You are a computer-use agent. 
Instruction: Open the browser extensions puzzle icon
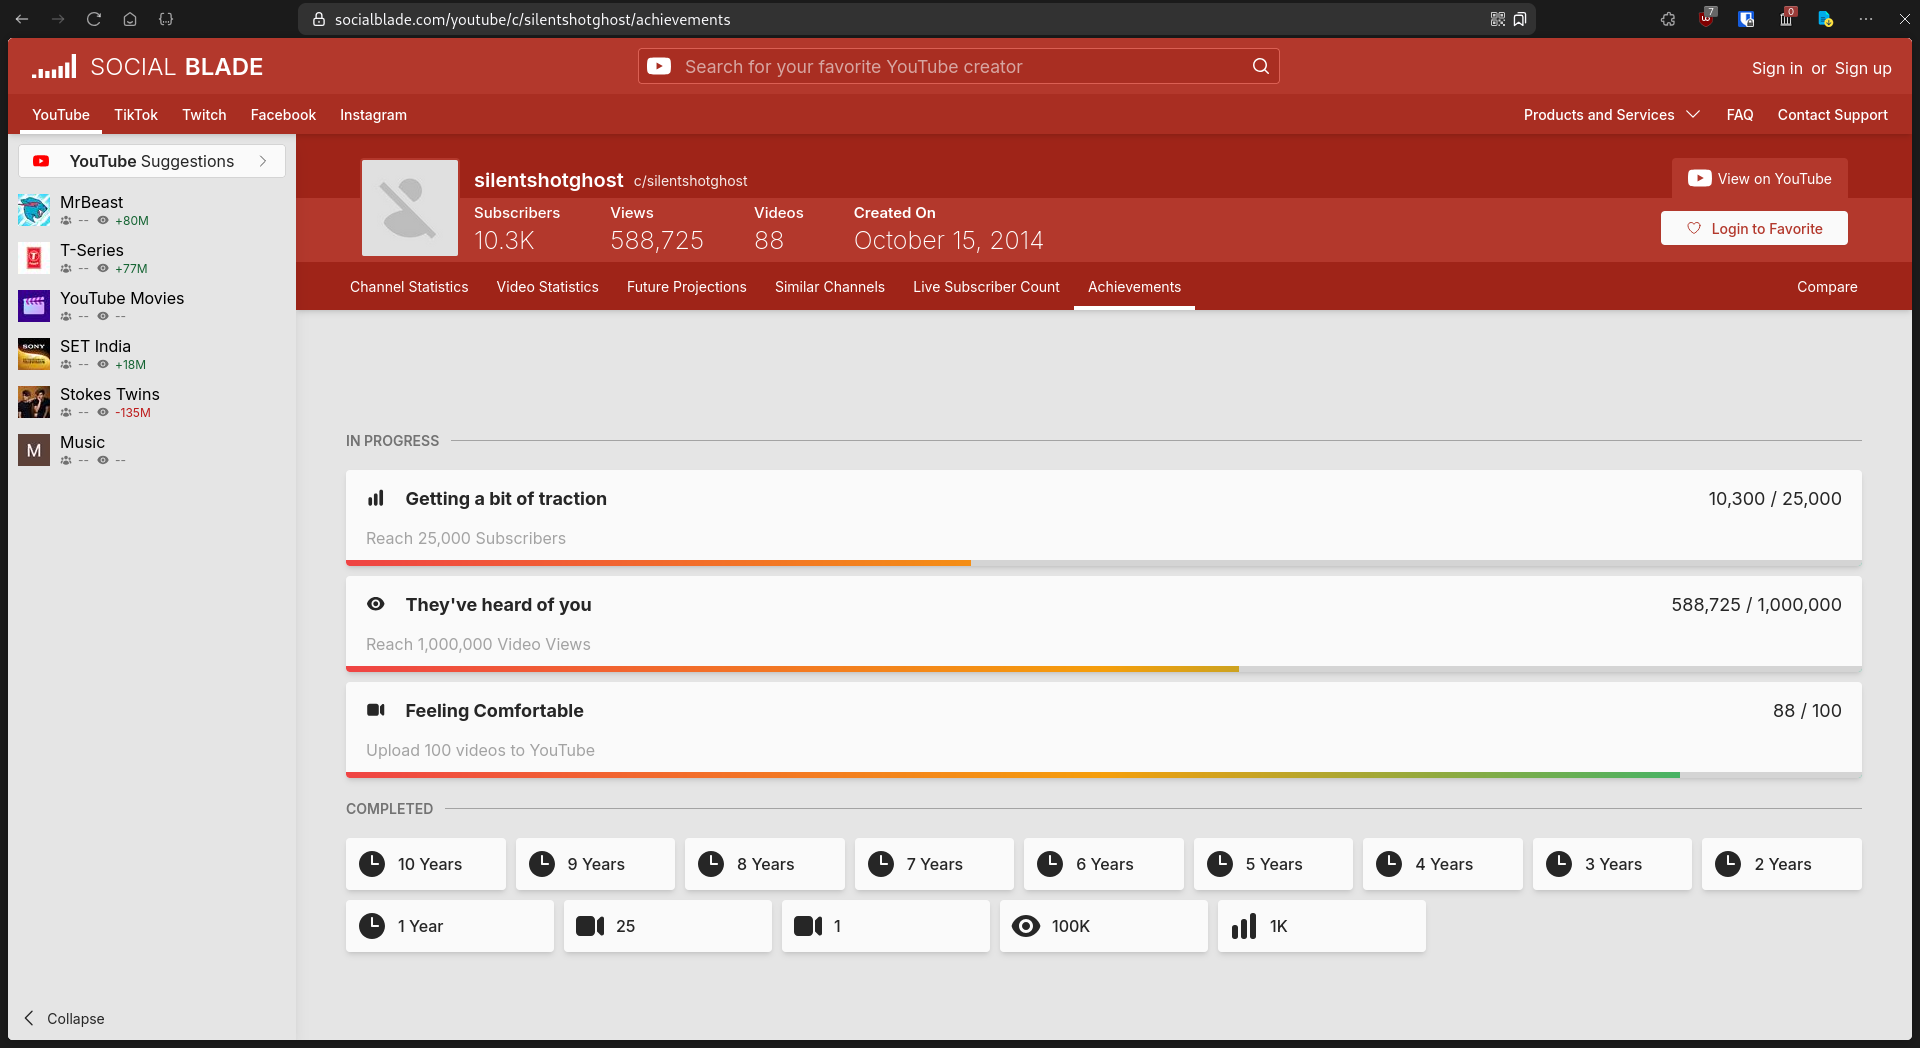tap(1668, 19)
